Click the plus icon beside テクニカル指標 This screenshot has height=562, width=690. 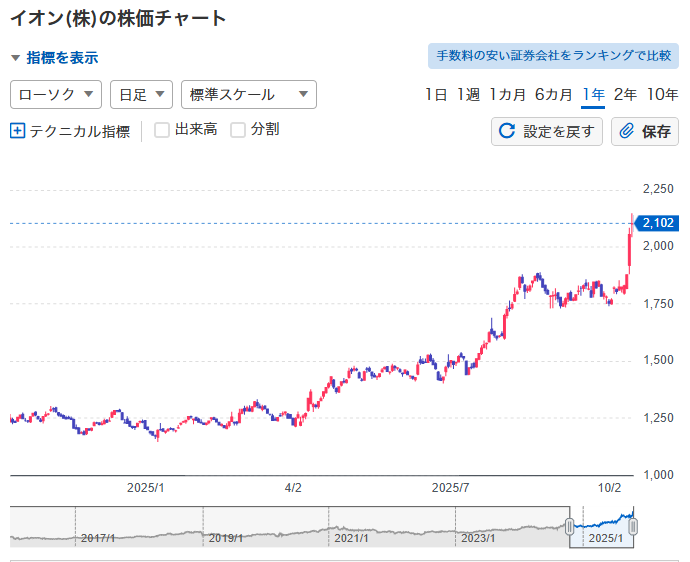(x=17, y=130)
